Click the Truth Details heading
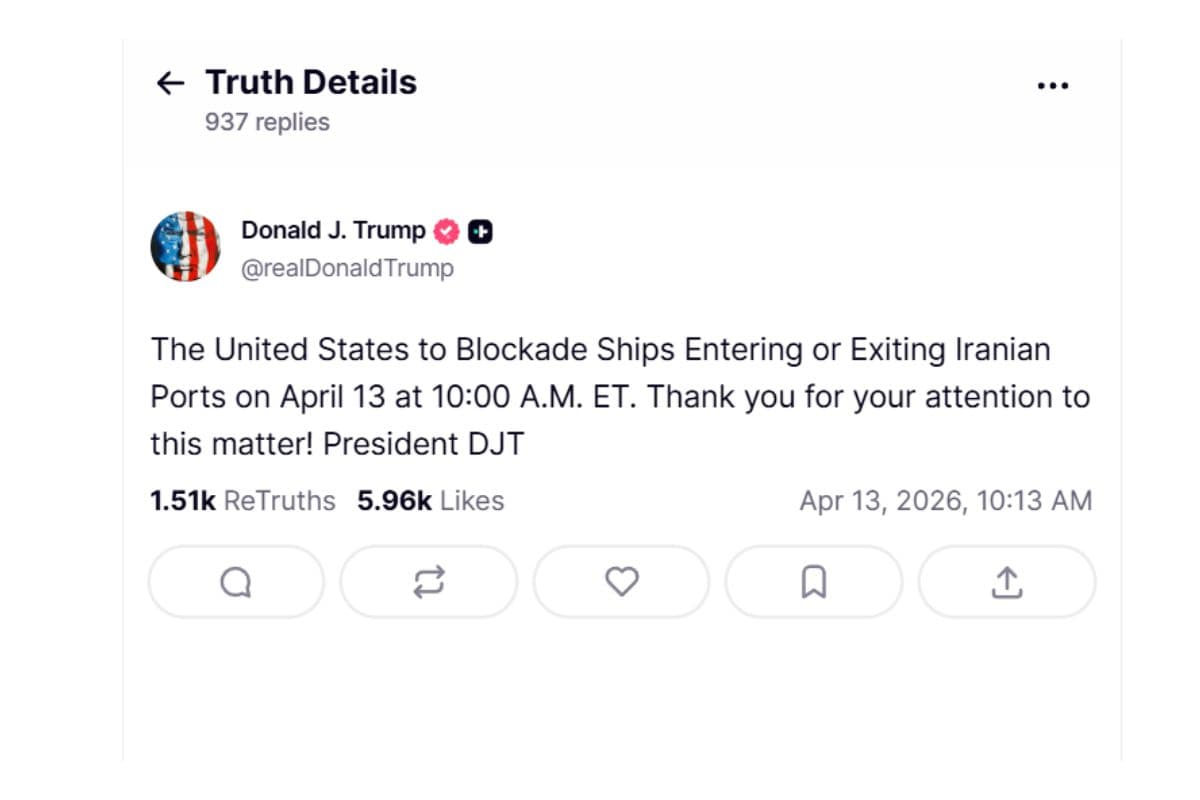The height and width of the screenshot is (800, 1200). tap(311, 82)
